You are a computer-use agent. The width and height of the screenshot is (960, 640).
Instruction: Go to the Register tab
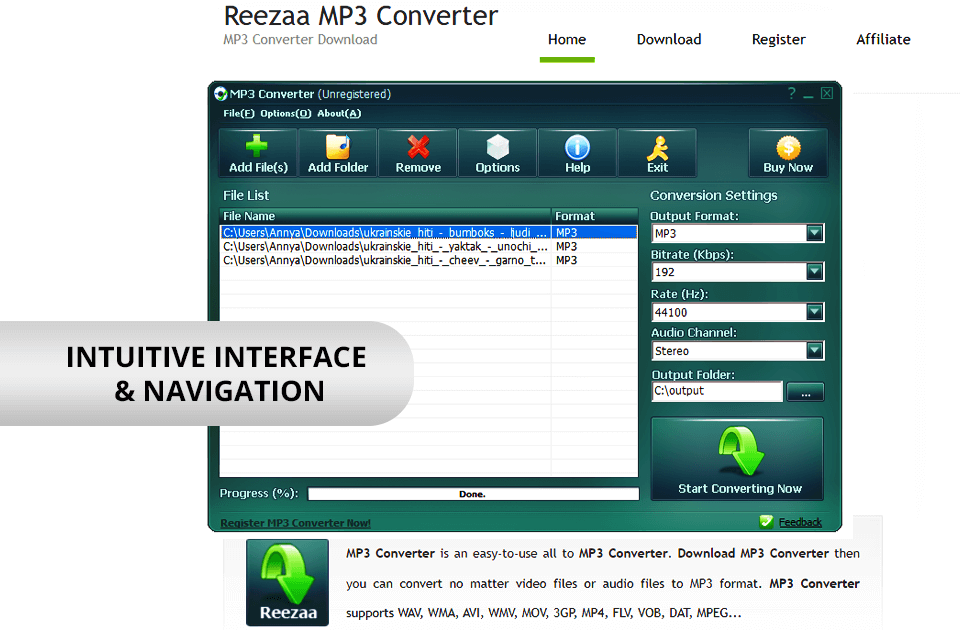click(779, 39)
